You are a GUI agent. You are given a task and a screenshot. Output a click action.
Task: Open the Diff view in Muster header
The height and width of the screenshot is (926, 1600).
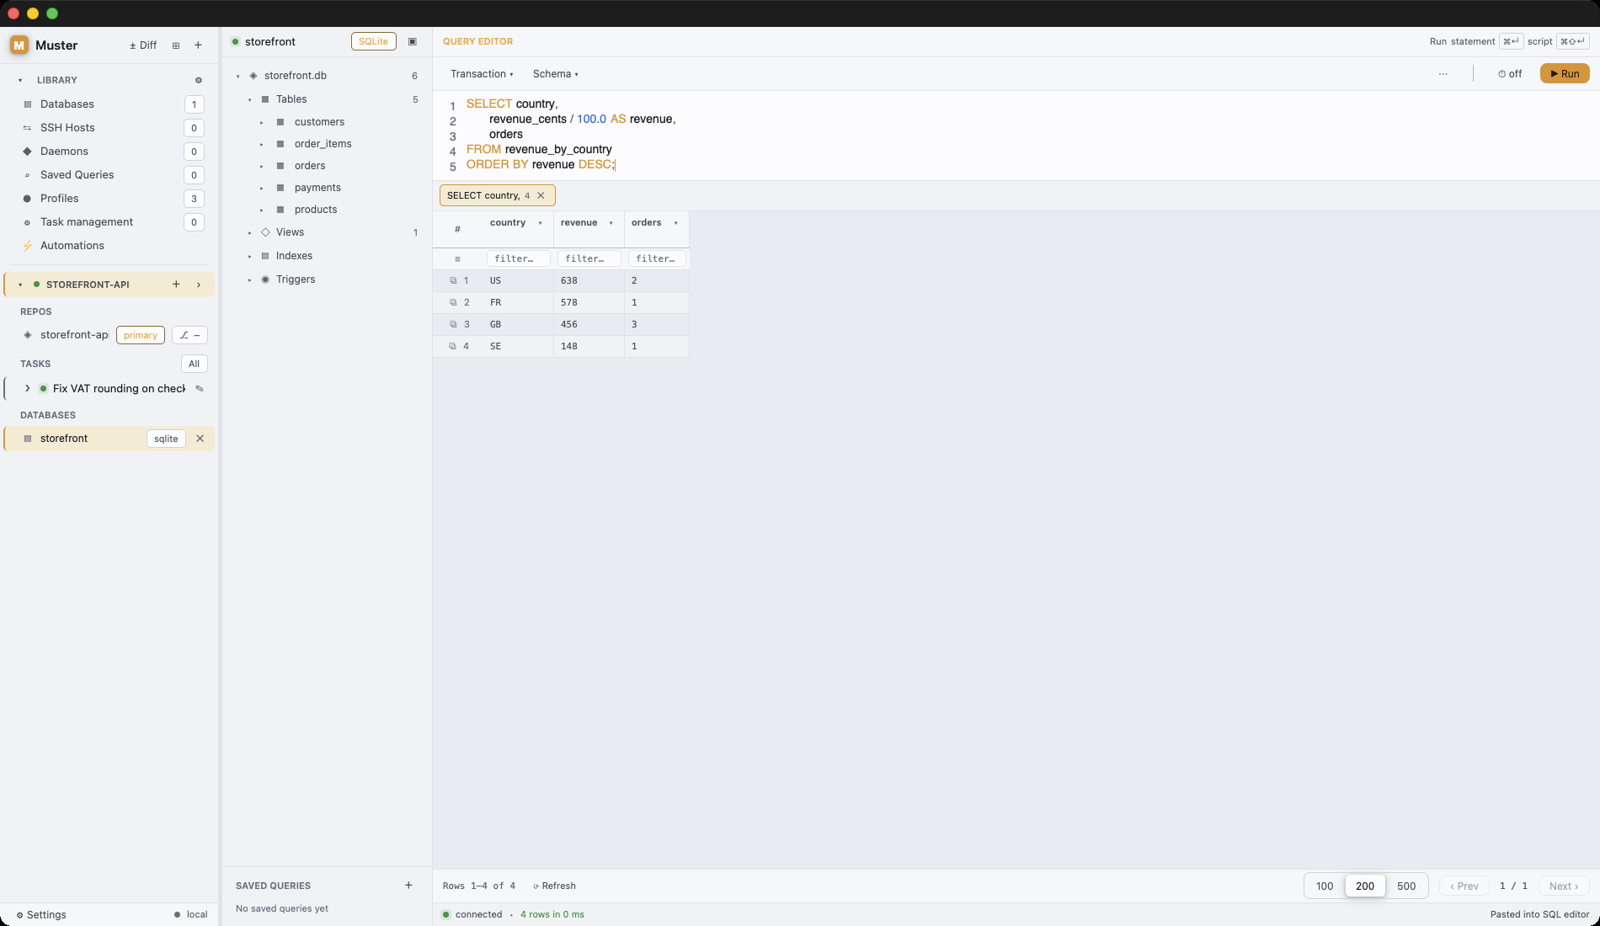pos(143,45)
